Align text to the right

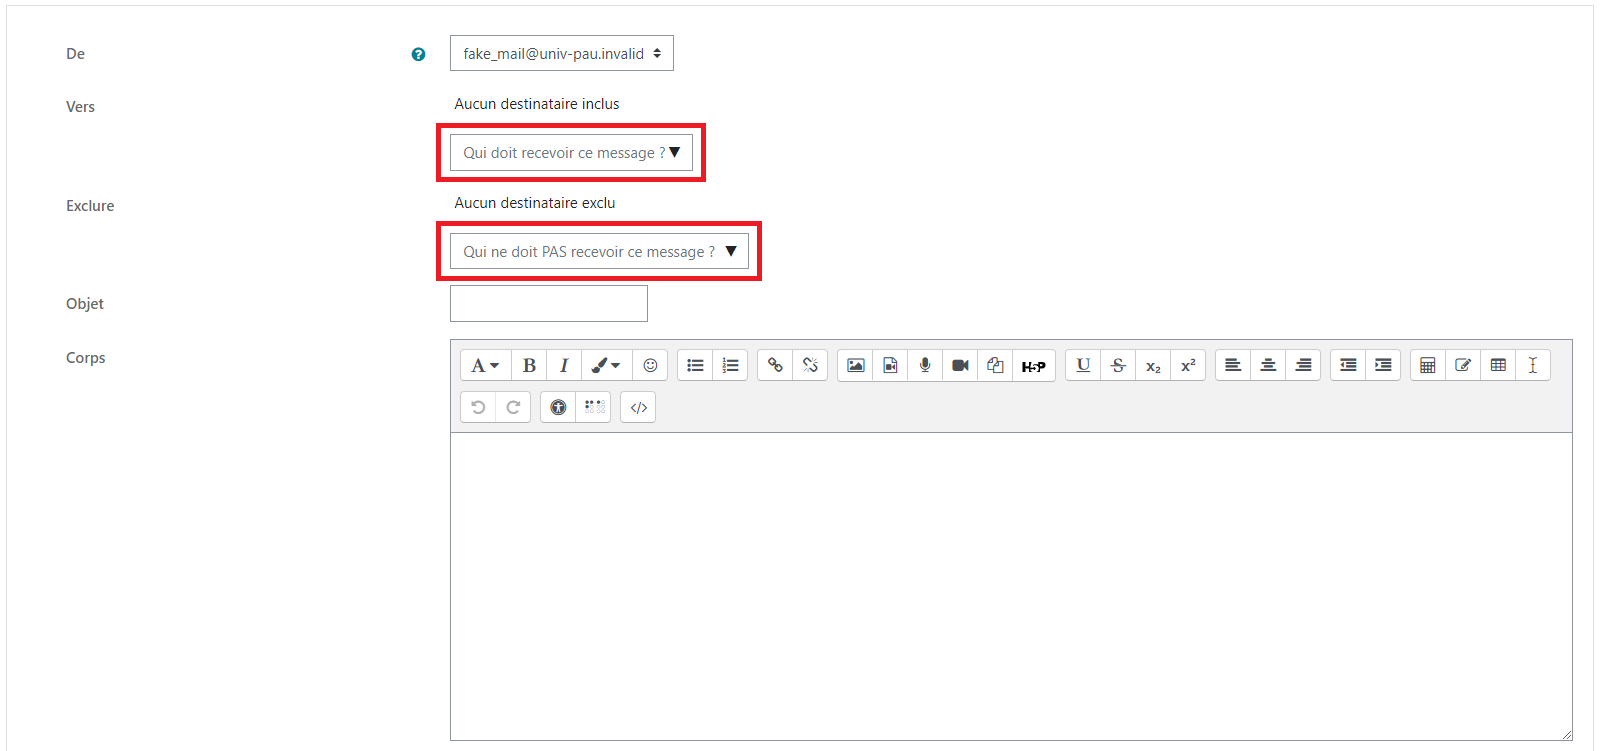(x=1303, y=366)
